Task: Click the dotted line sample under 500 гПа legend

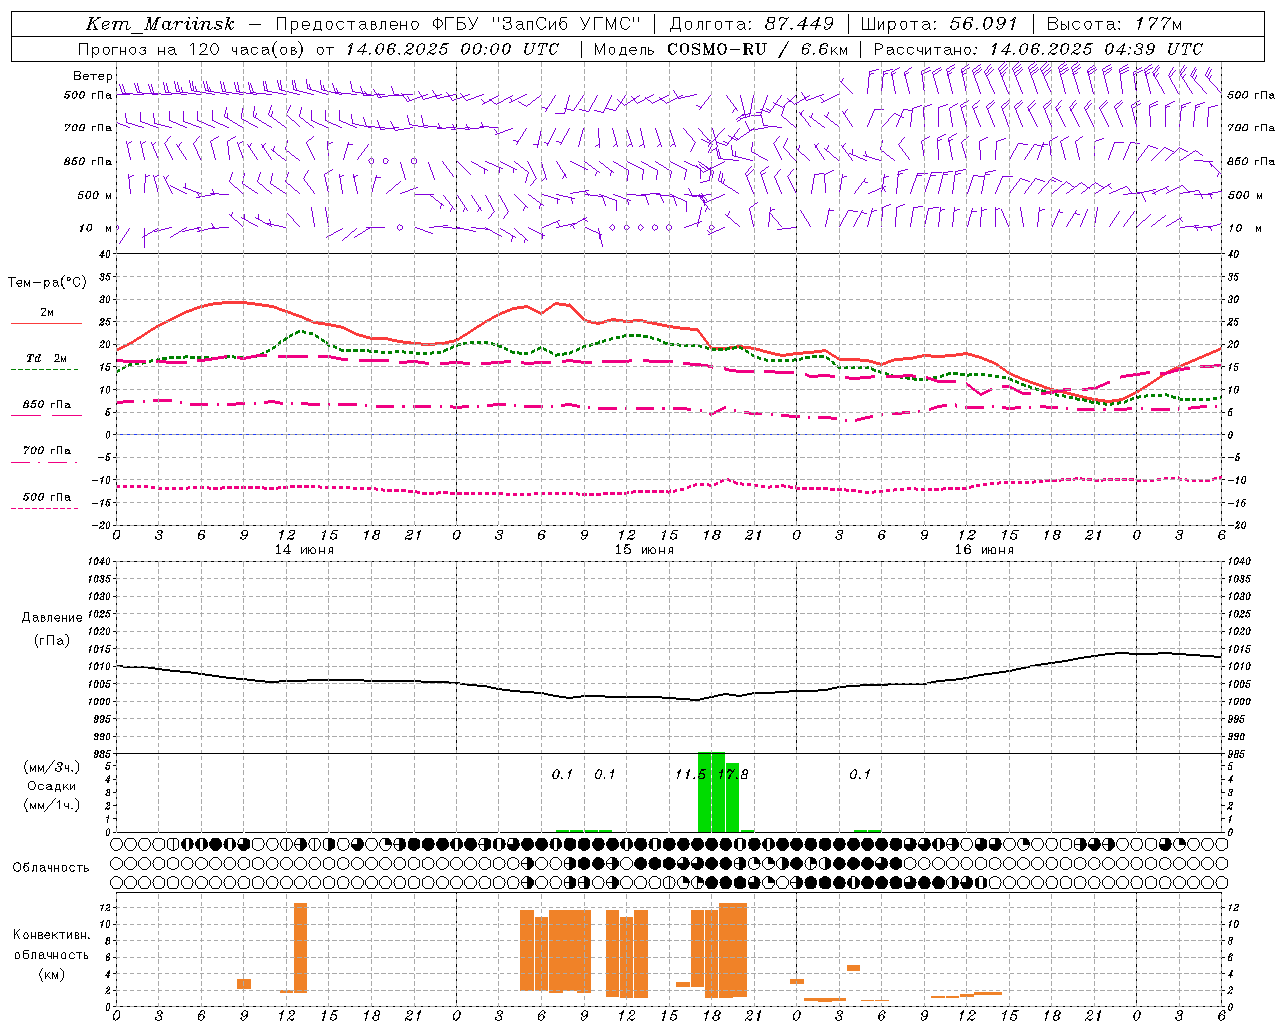Action: (45, 508)
